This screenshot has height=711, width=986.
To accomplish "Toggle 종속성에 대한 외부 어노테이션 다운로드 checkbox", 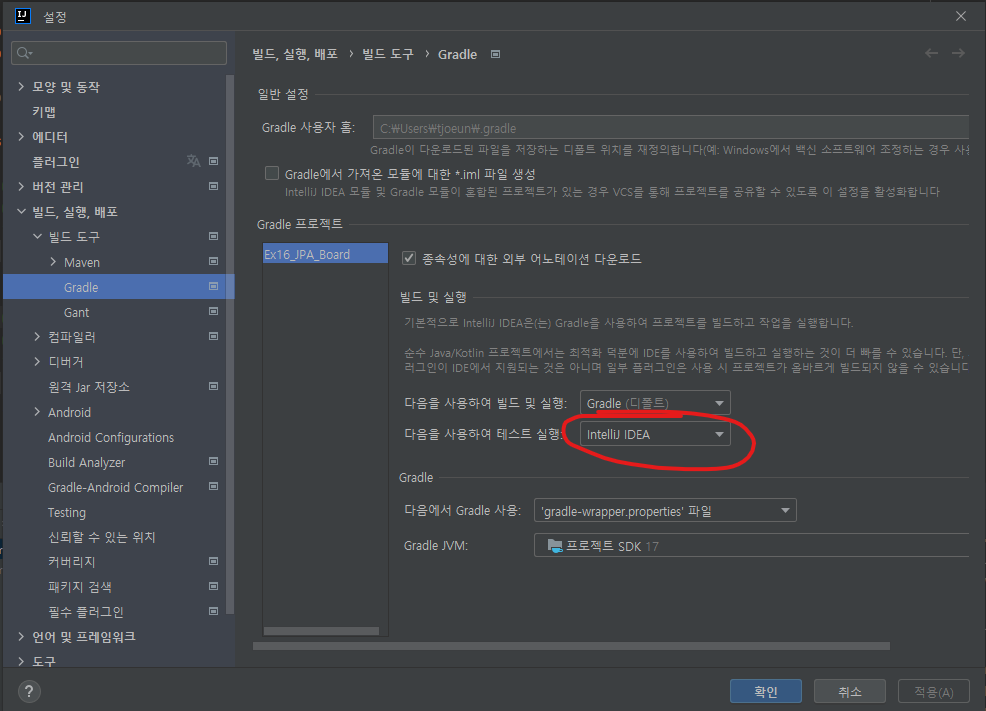I will 409,258.
